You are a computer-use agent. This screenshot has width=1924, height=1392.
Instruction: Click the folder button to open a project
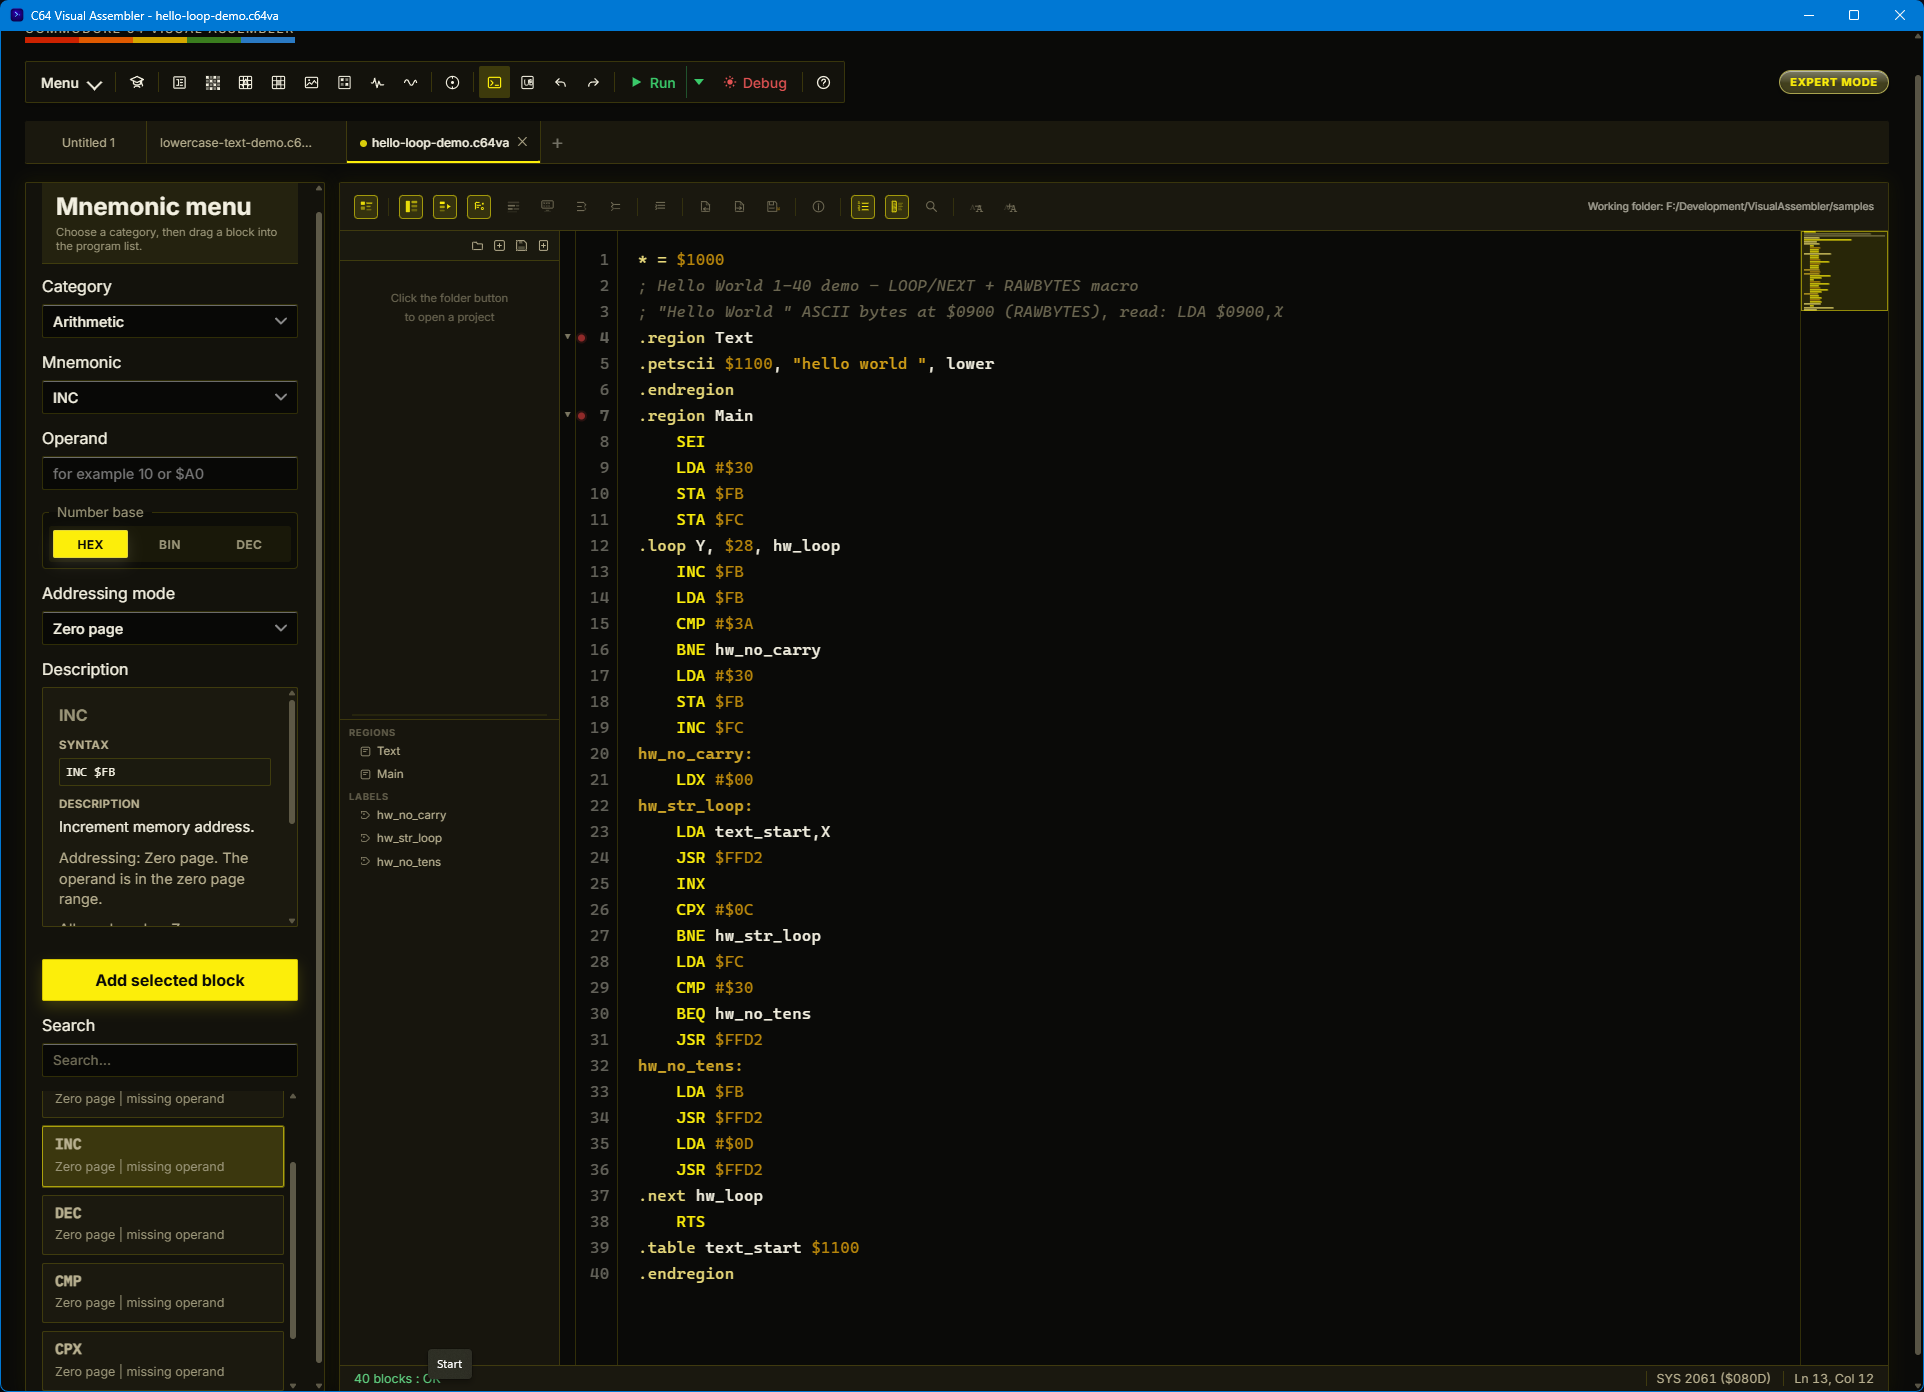coord(477,246)
